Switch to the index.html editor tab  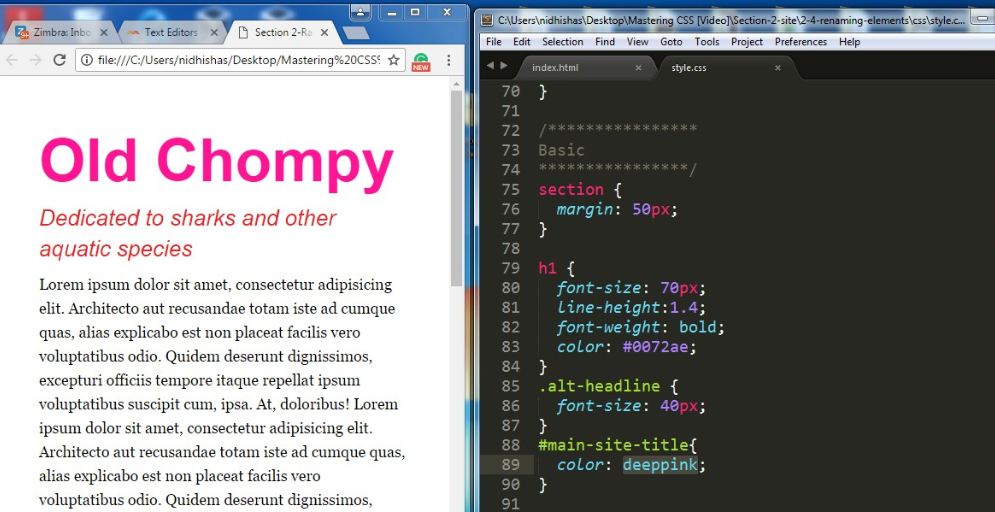584,67
